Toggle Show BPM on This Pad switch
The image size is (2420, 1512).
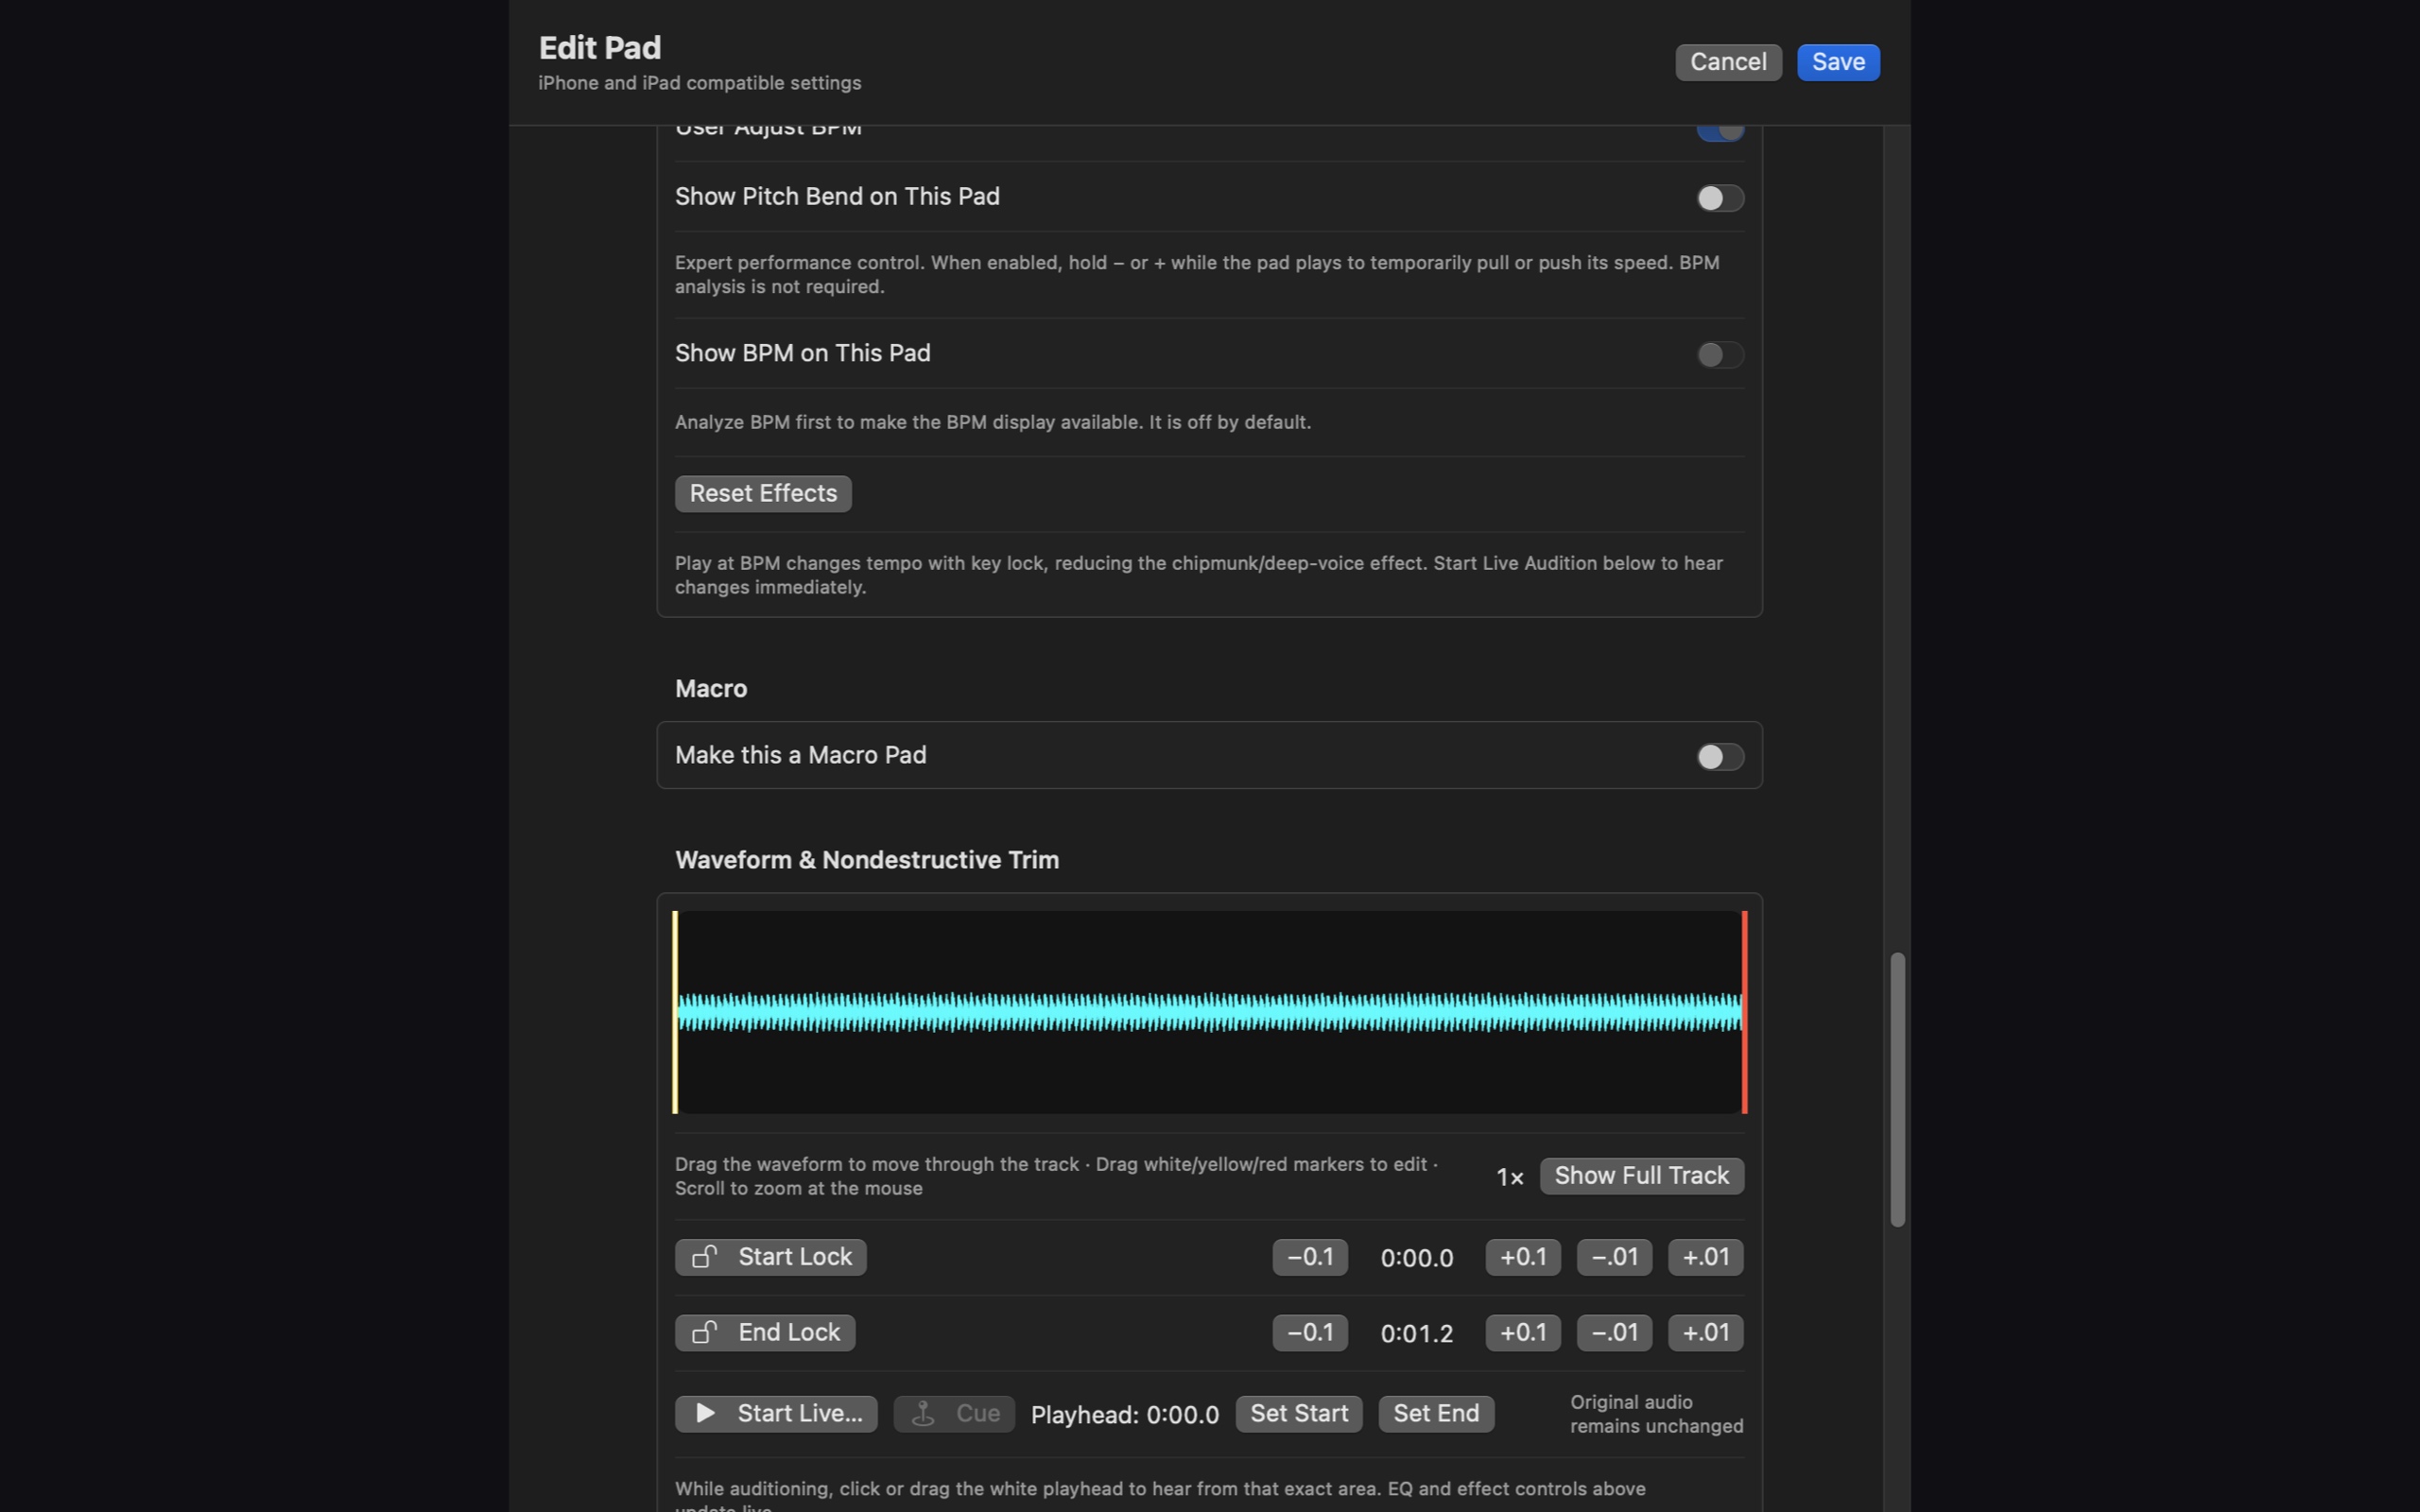coord(1720,354)
